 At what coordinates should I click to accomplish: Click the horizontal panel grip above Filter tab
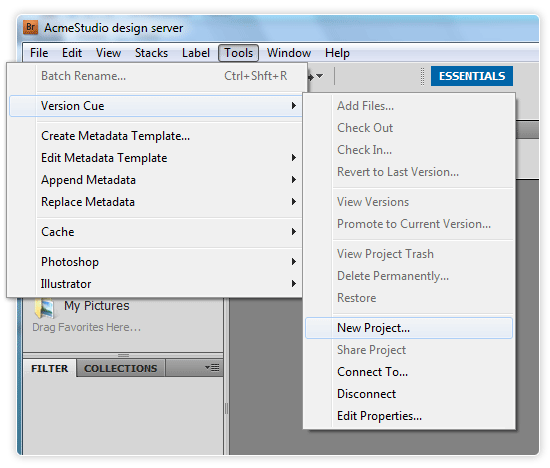[123, 355]
